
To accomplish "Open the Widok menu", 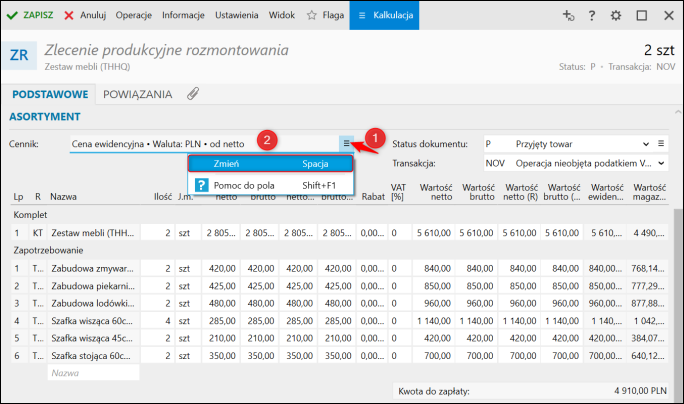I will point(282,15).
